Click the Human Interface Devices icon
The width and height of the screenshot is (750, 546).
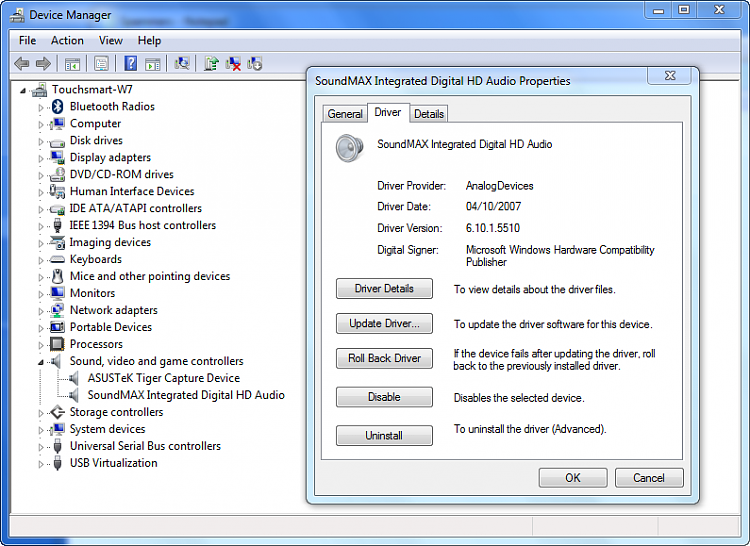pyautogui.click(x=57, y=191)
